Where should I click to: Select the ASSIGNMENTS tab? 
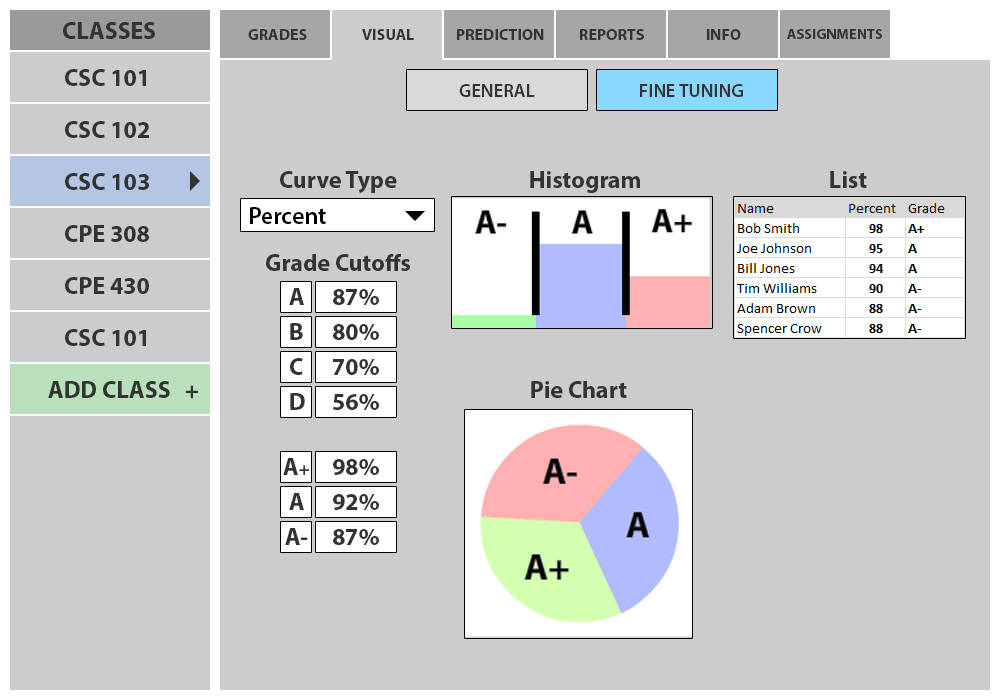coord(834,35)
